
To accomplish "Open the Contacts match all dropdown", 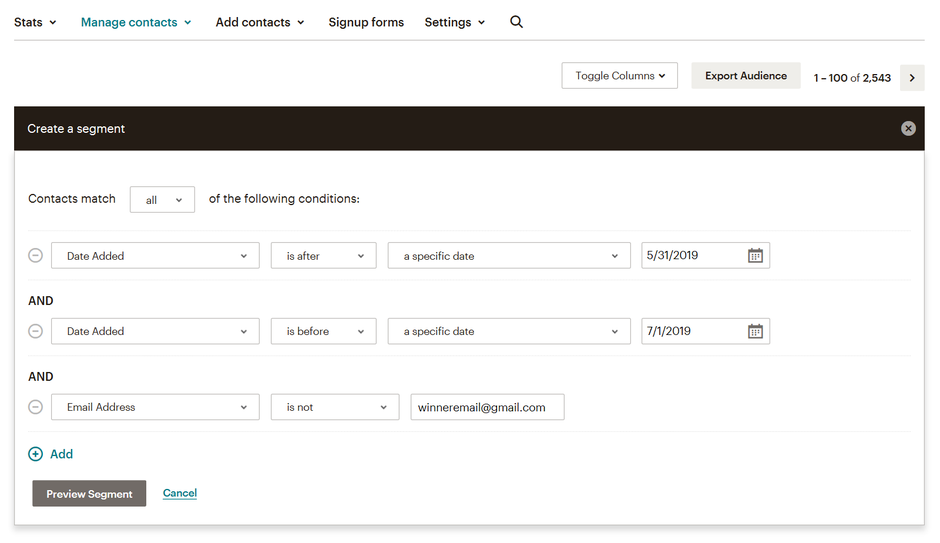I will pyautogui.click(x=162, y=200).
